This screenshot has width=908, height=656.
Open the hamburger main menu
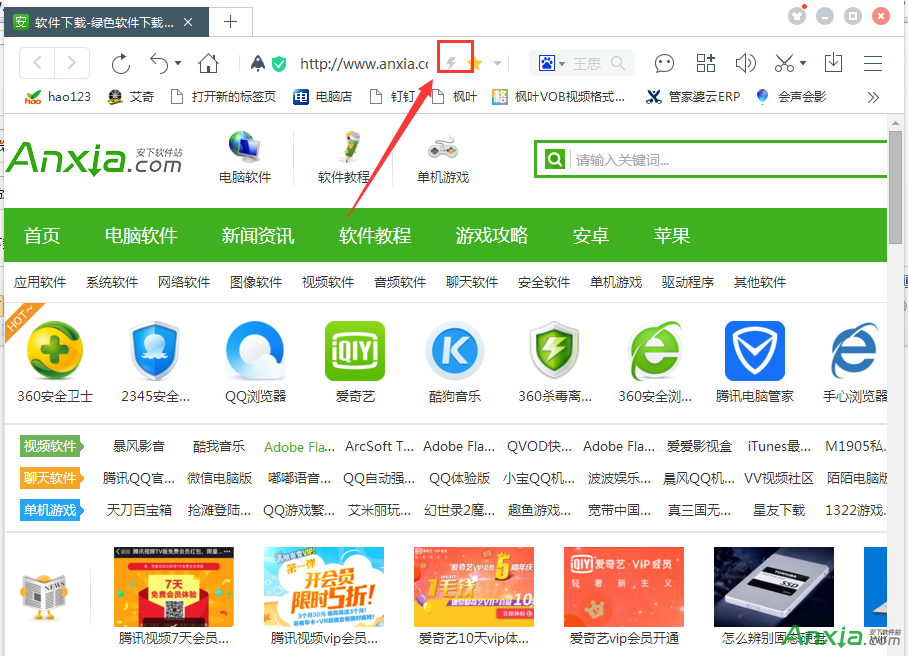pyautogui.click(x=873, y=63)
